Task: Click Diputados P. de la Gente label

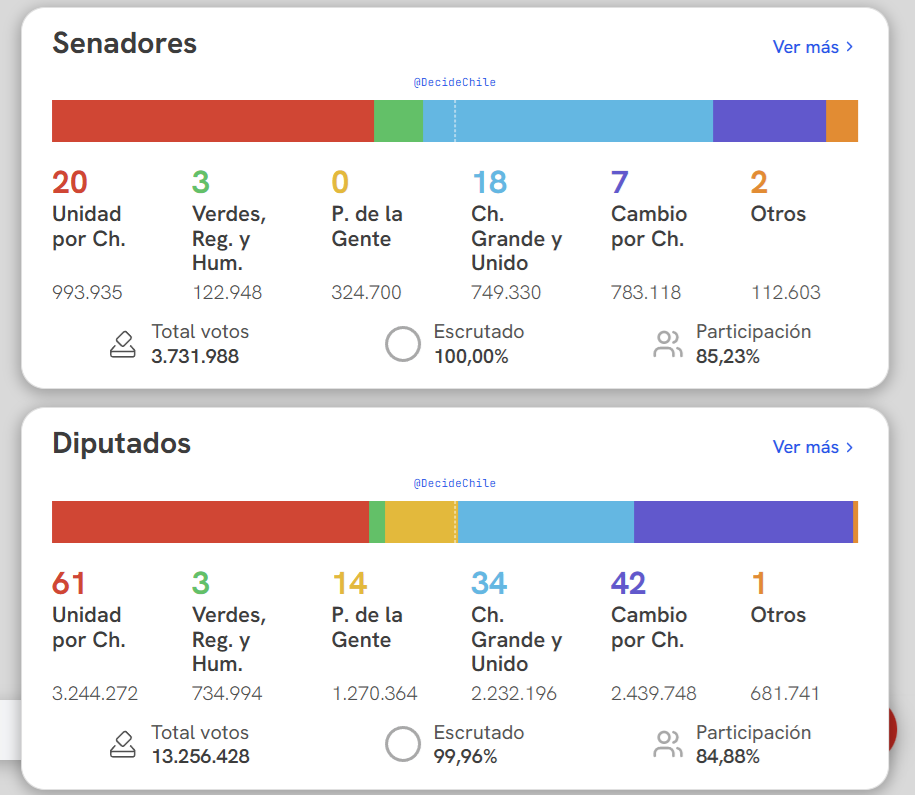Action: click(367, 627)
